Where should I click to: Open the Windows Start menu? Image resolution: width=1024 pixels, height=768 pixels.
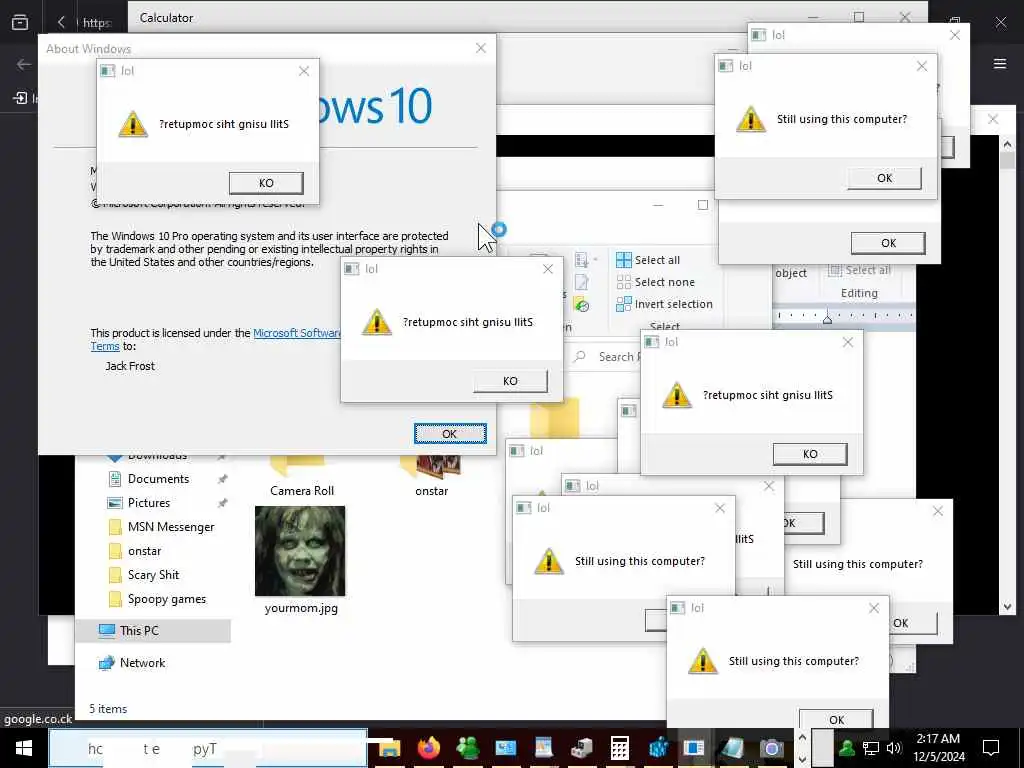[24, 748]
